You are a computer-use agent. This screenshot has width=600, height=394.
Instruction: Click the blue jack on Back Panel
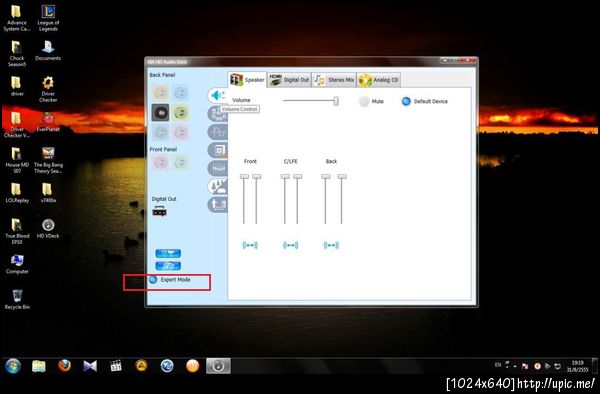(x=180, y=93)
